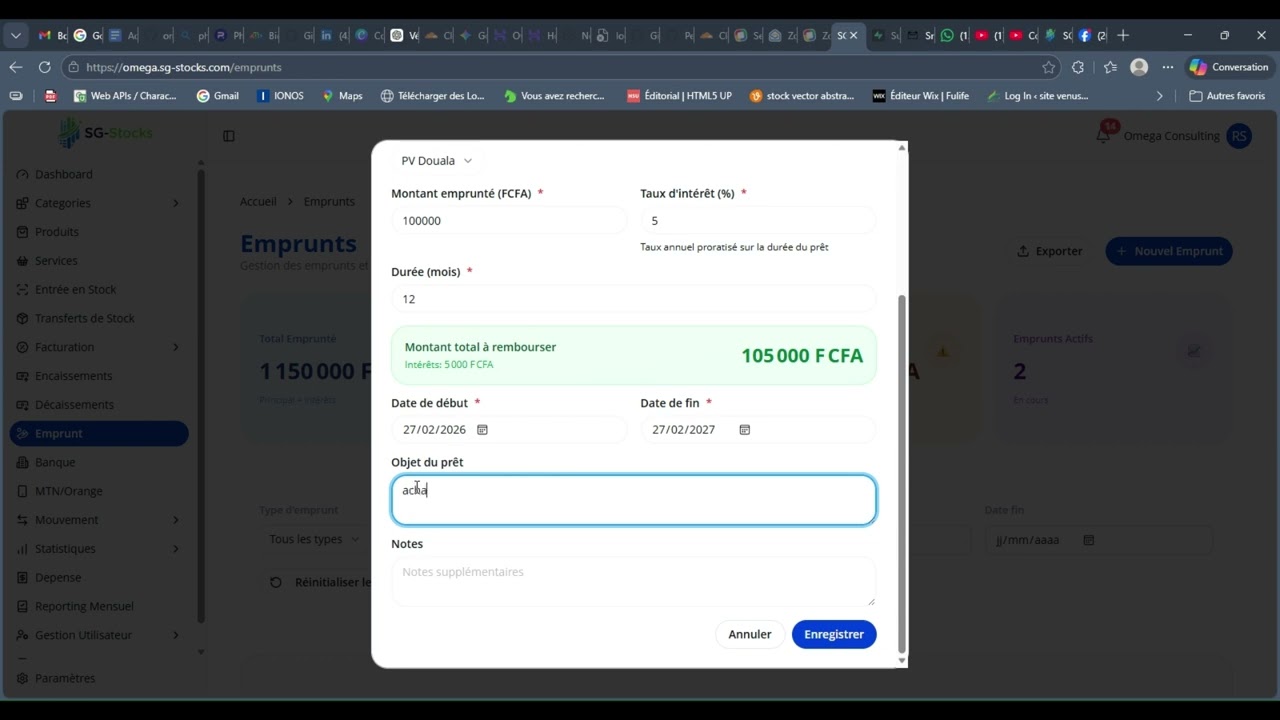Open Produits in the sidebar
1280x720 pixels.
coord(57,232)
